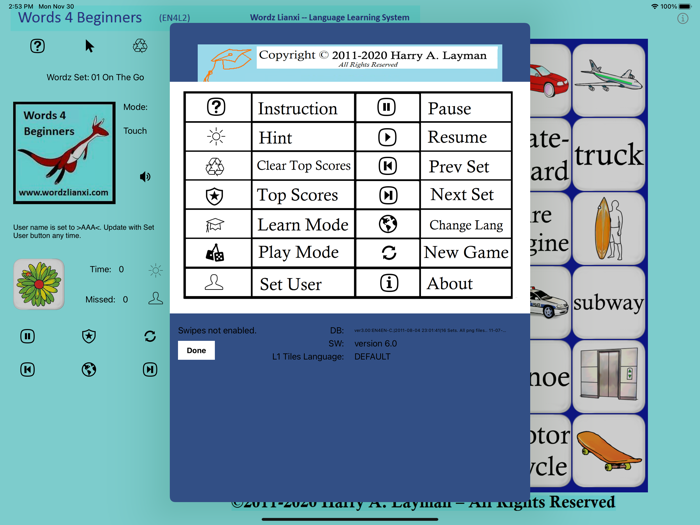
Task: Tap the Done button
Action: point(196,350)
